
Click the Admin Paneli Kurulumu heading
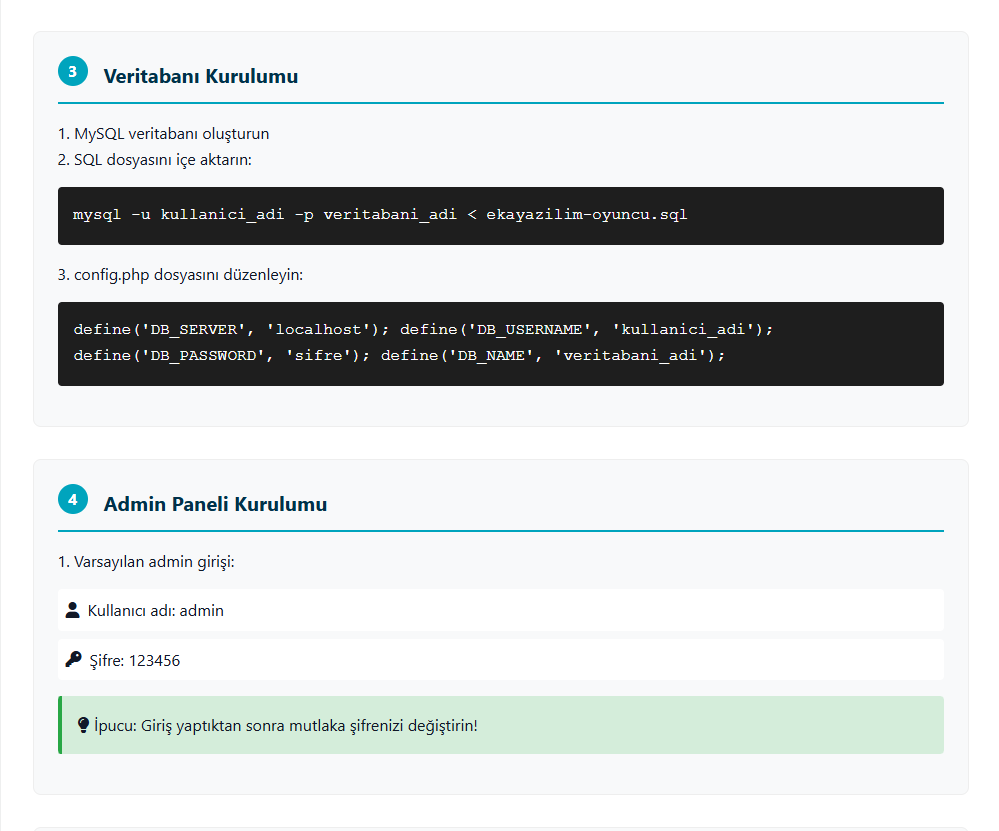(x=215, y=504)
